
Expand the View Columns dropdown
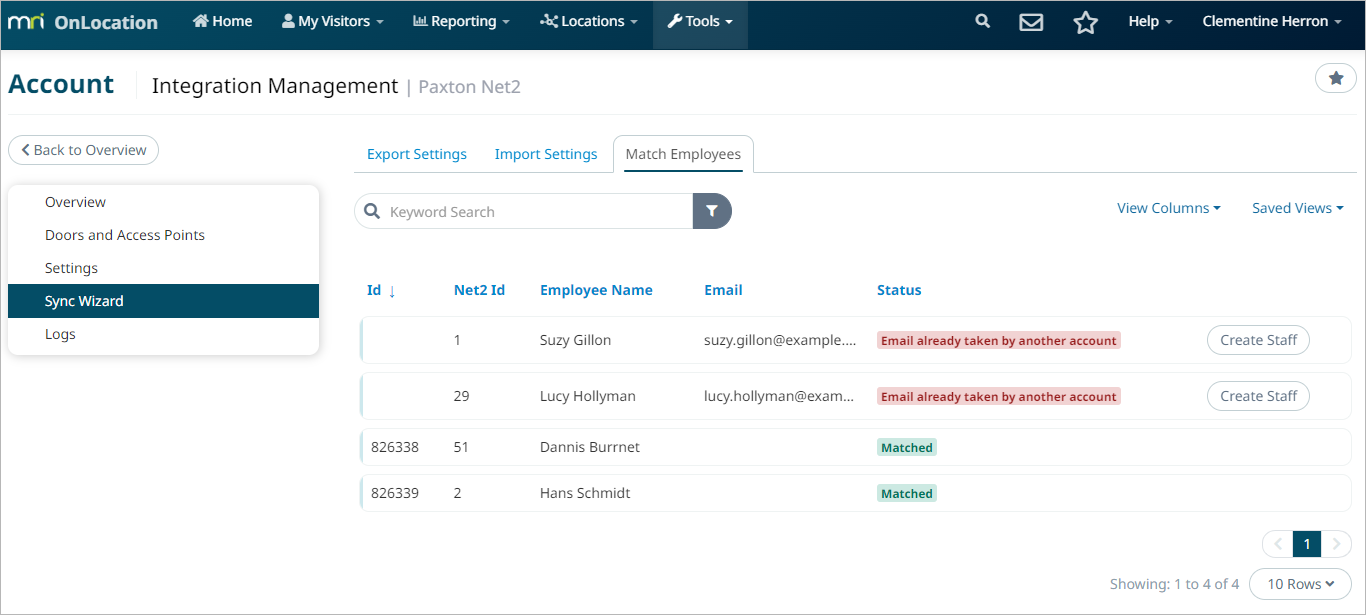click(1169, 208)
